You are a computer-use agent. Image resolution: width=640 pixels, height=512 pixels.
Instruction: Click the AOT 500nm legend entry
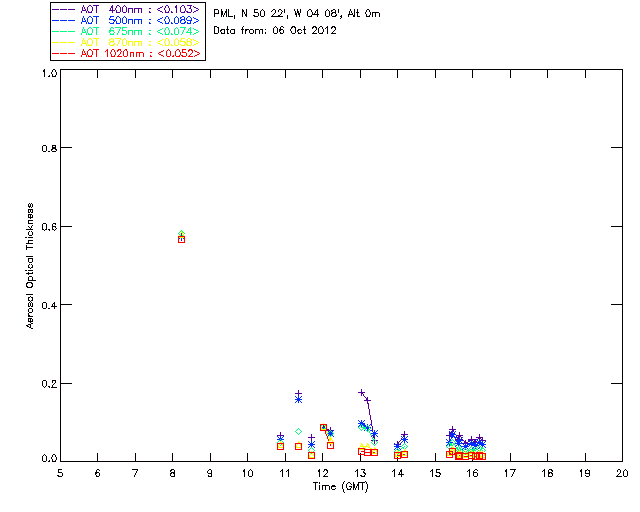pos(127,20)
